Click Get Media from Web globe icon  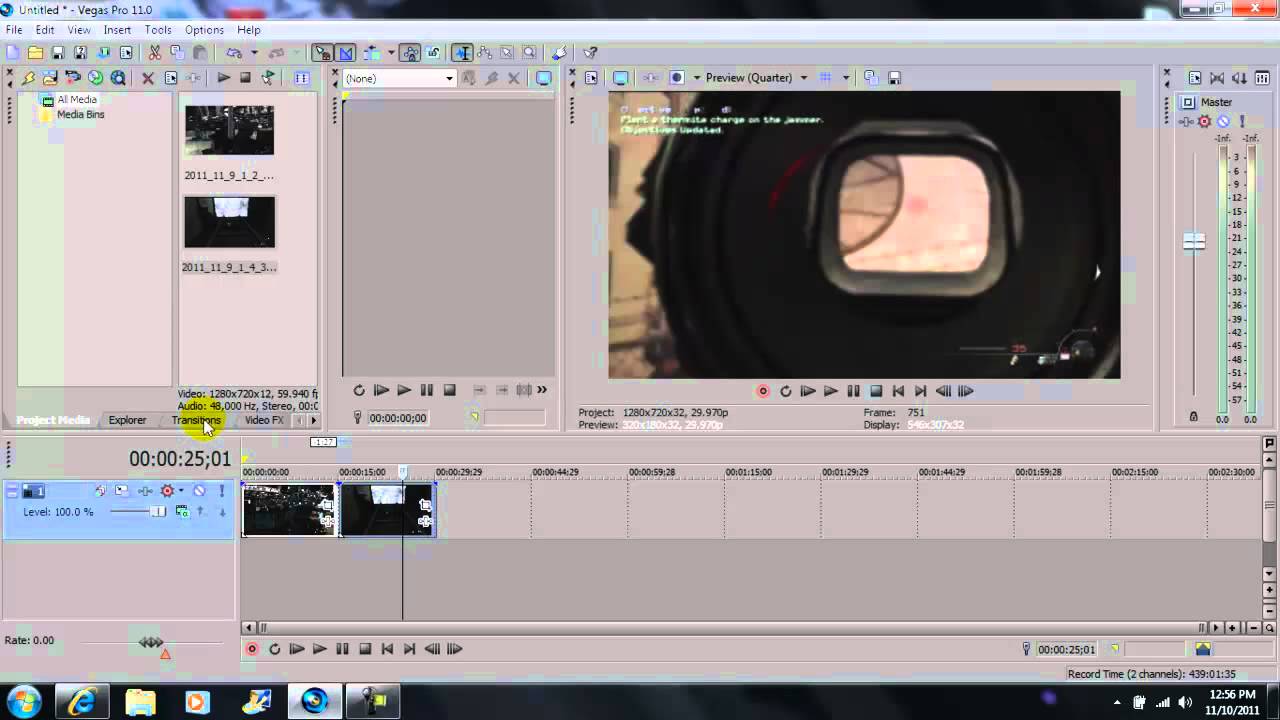tap(95, 78)
